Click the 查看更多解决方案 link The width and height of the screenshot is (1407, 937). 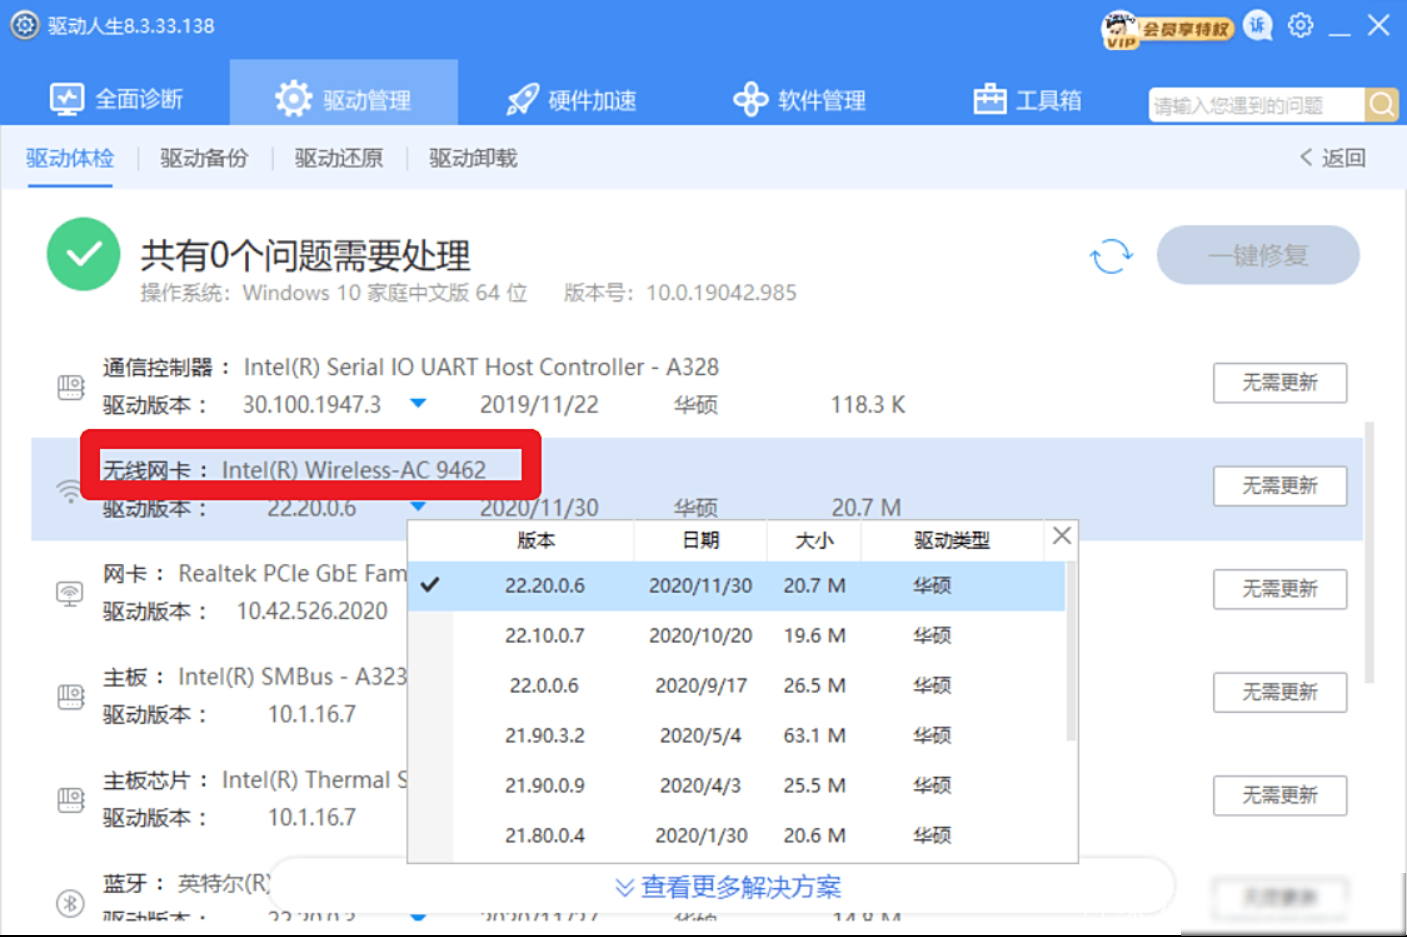pos(728,887)
